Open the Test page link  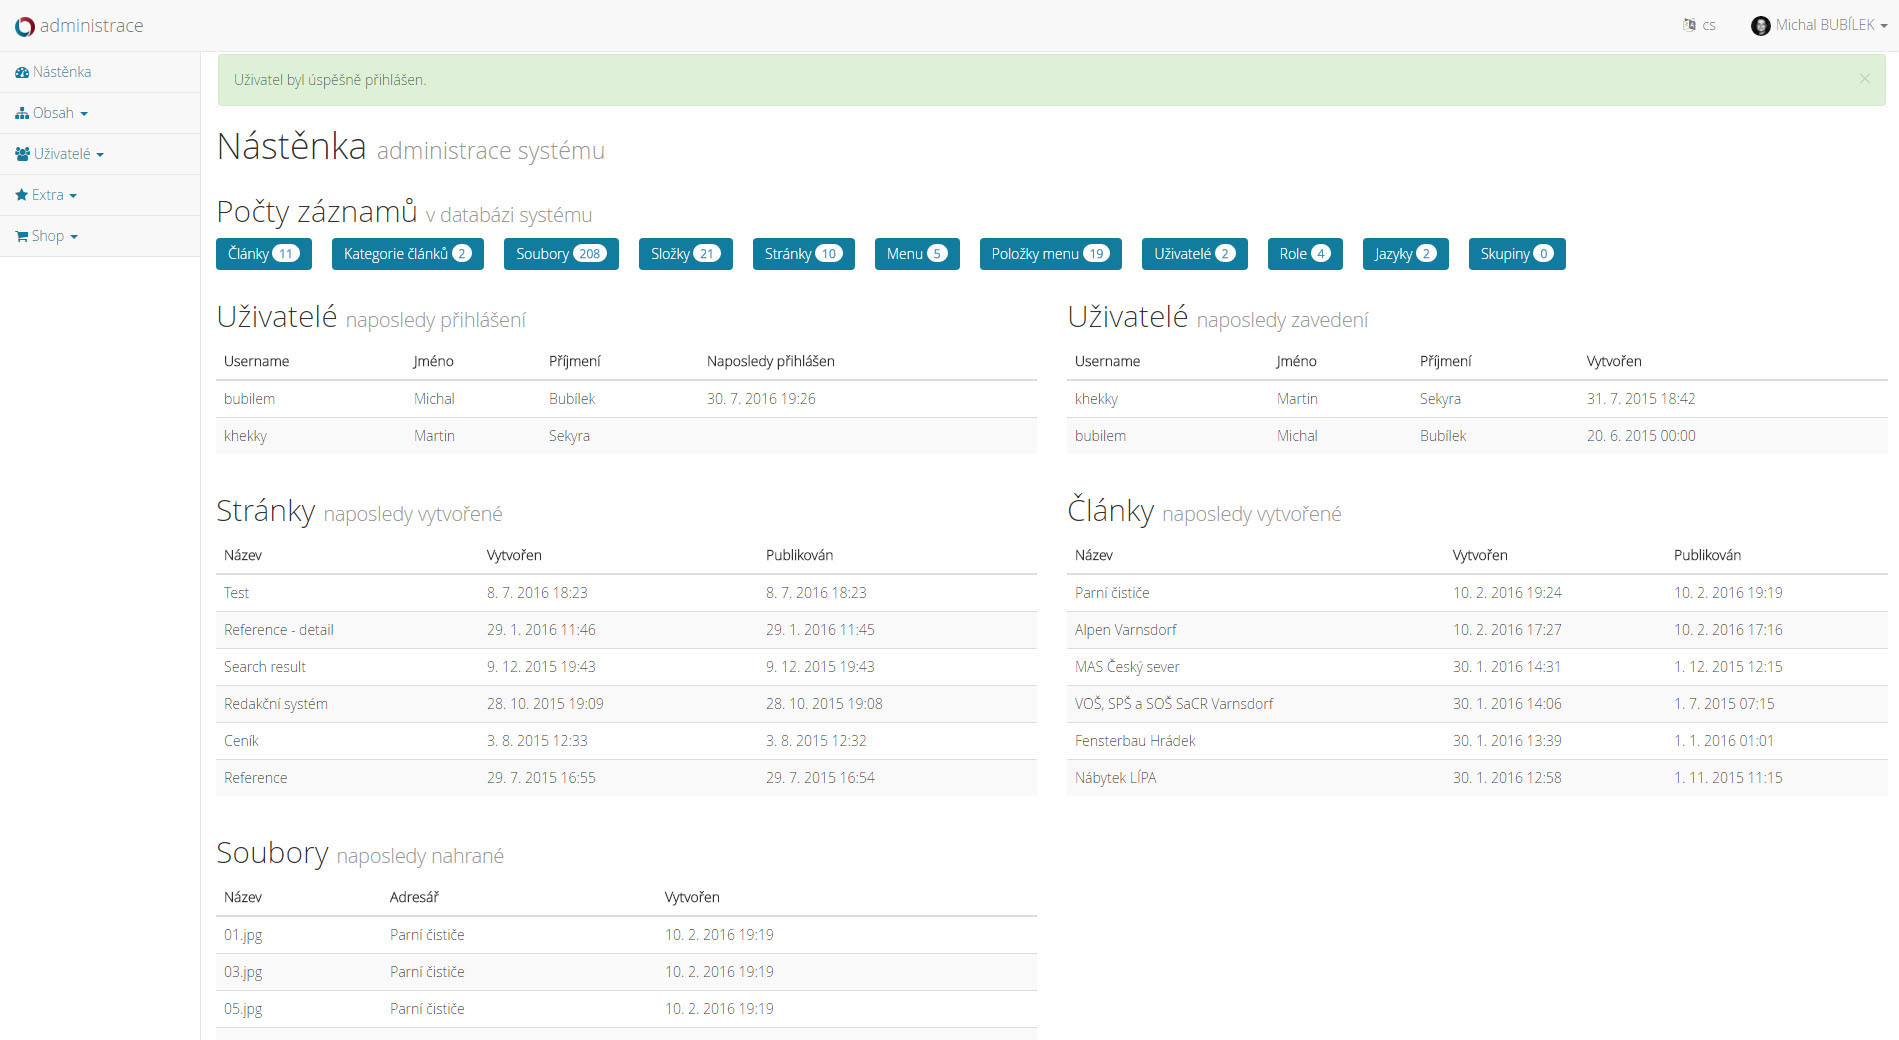coord(236,593)
